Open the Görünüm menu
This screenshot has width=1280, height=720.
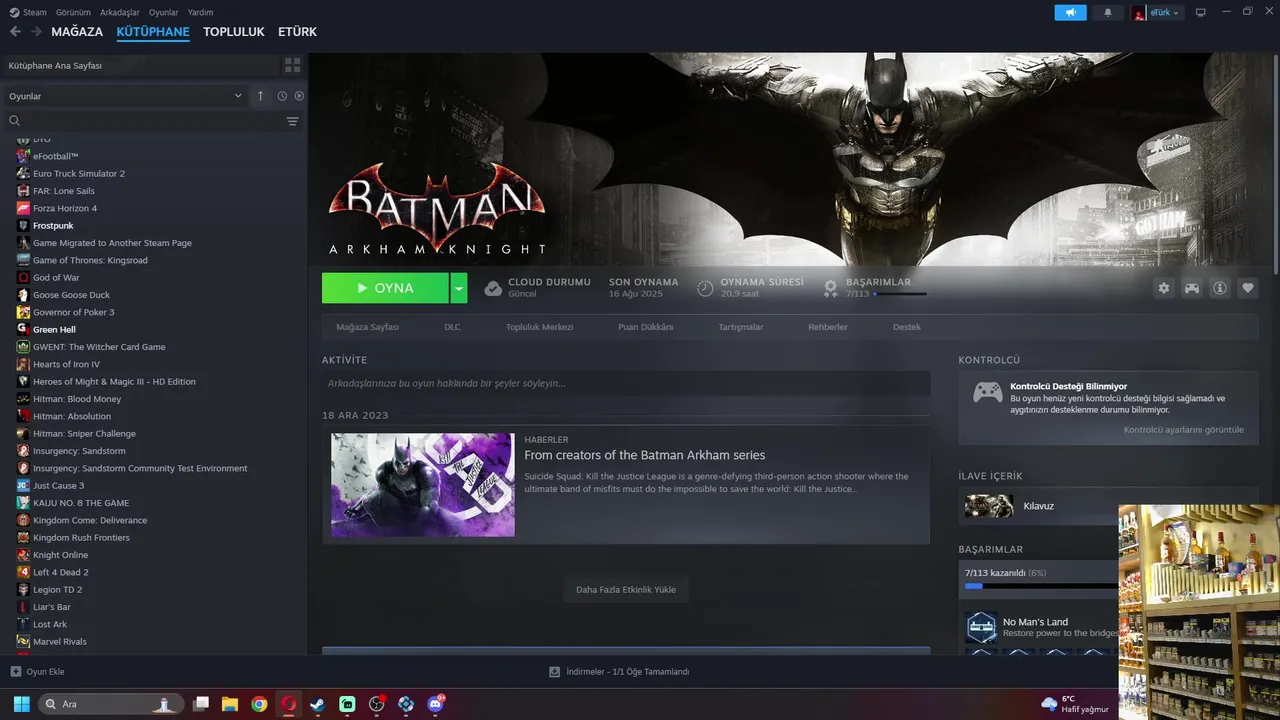[73, 12]
